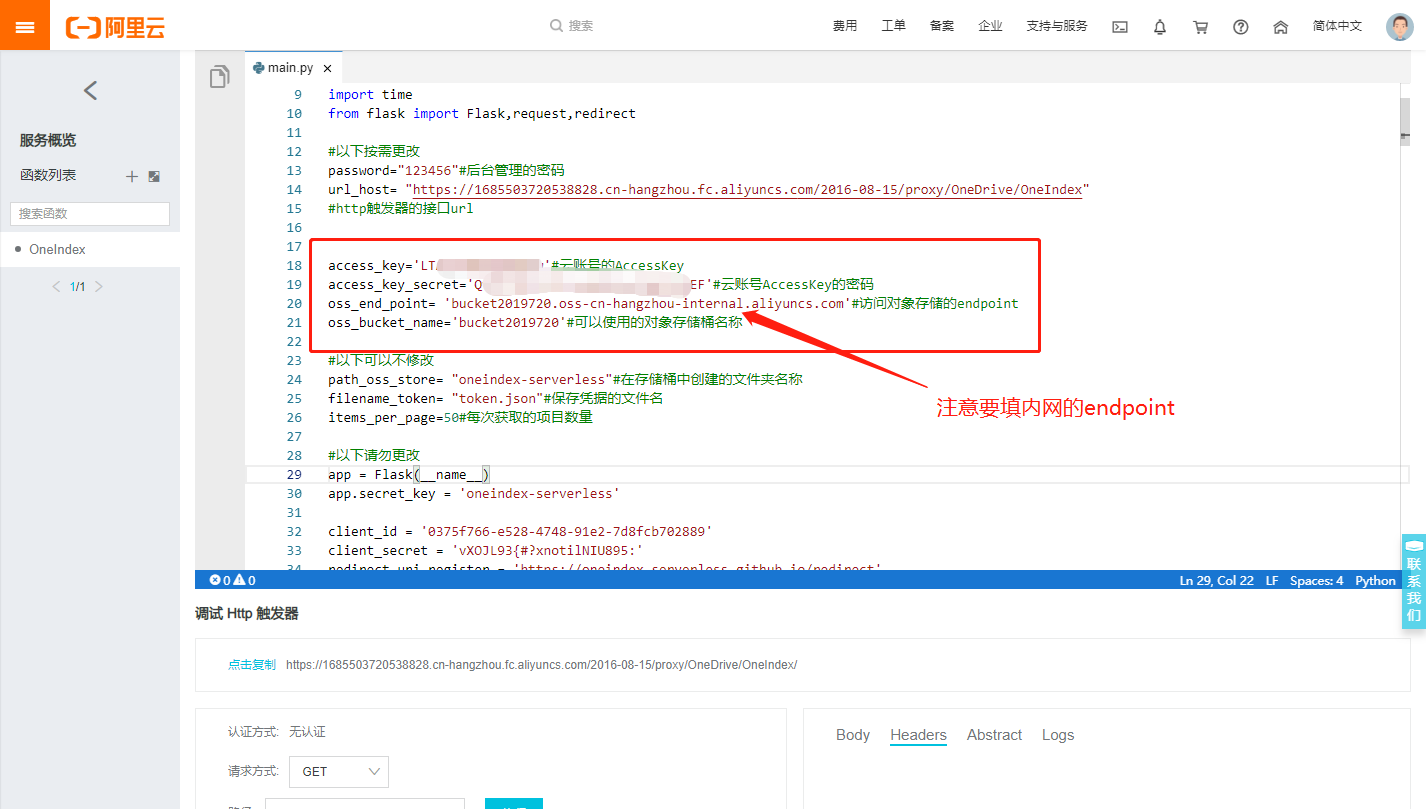This screenshot has height=809, width=1426.
Task: Open the GET request method dropdown
Action: [339, 771]
